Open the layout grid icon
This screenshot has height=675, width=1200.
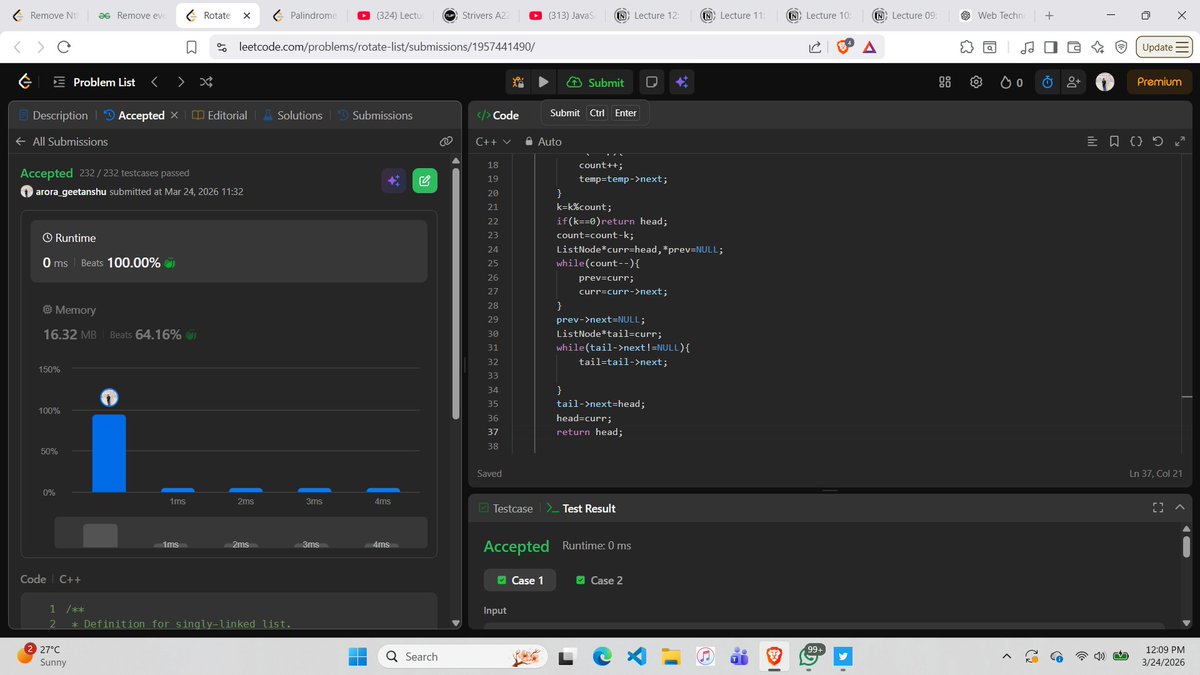click(x=945, y=82)
